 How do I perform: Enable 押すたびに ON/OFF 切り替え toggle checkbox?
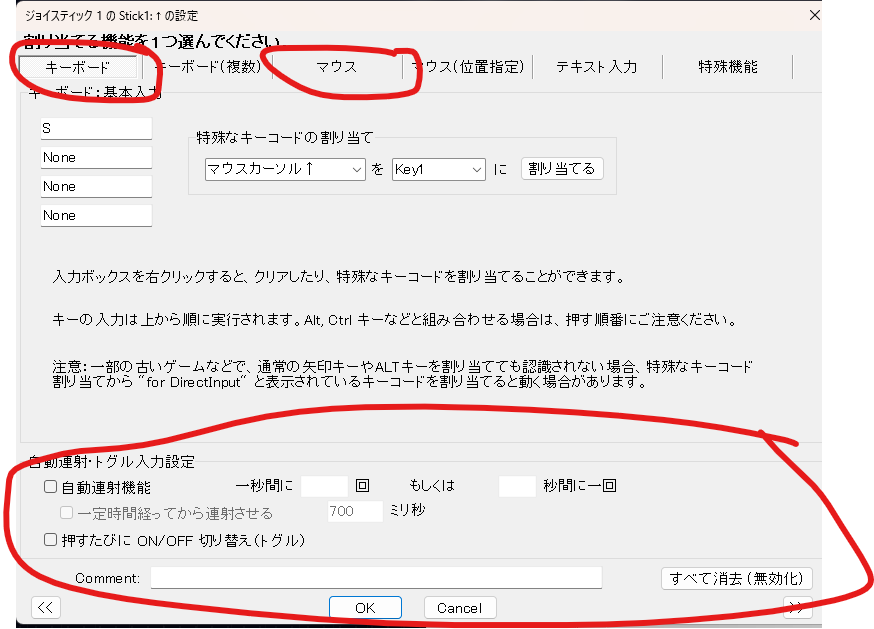(51, 540)
